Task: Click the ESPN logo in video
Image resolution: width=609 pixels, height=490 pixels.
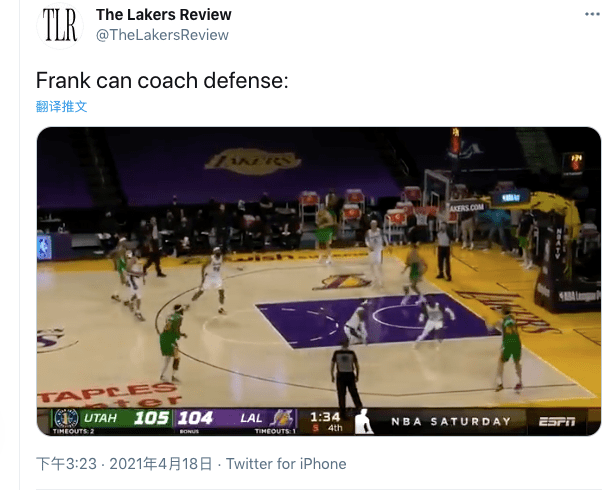Action: tap(557, 421)
